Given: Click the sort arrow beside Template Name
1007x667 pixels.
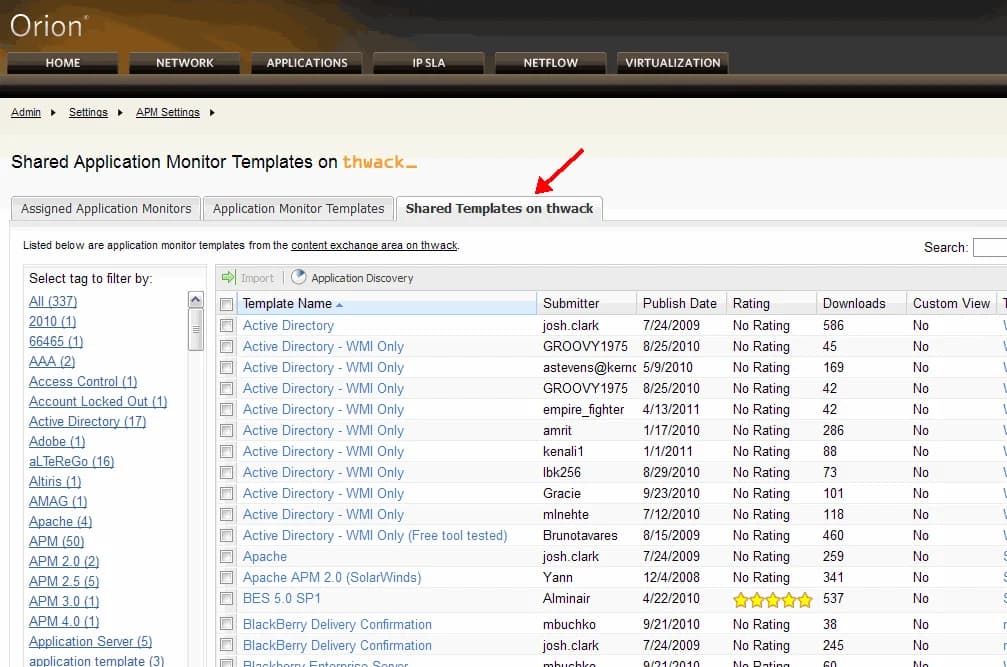Looking at the screenshot, I should coord(339,305).
